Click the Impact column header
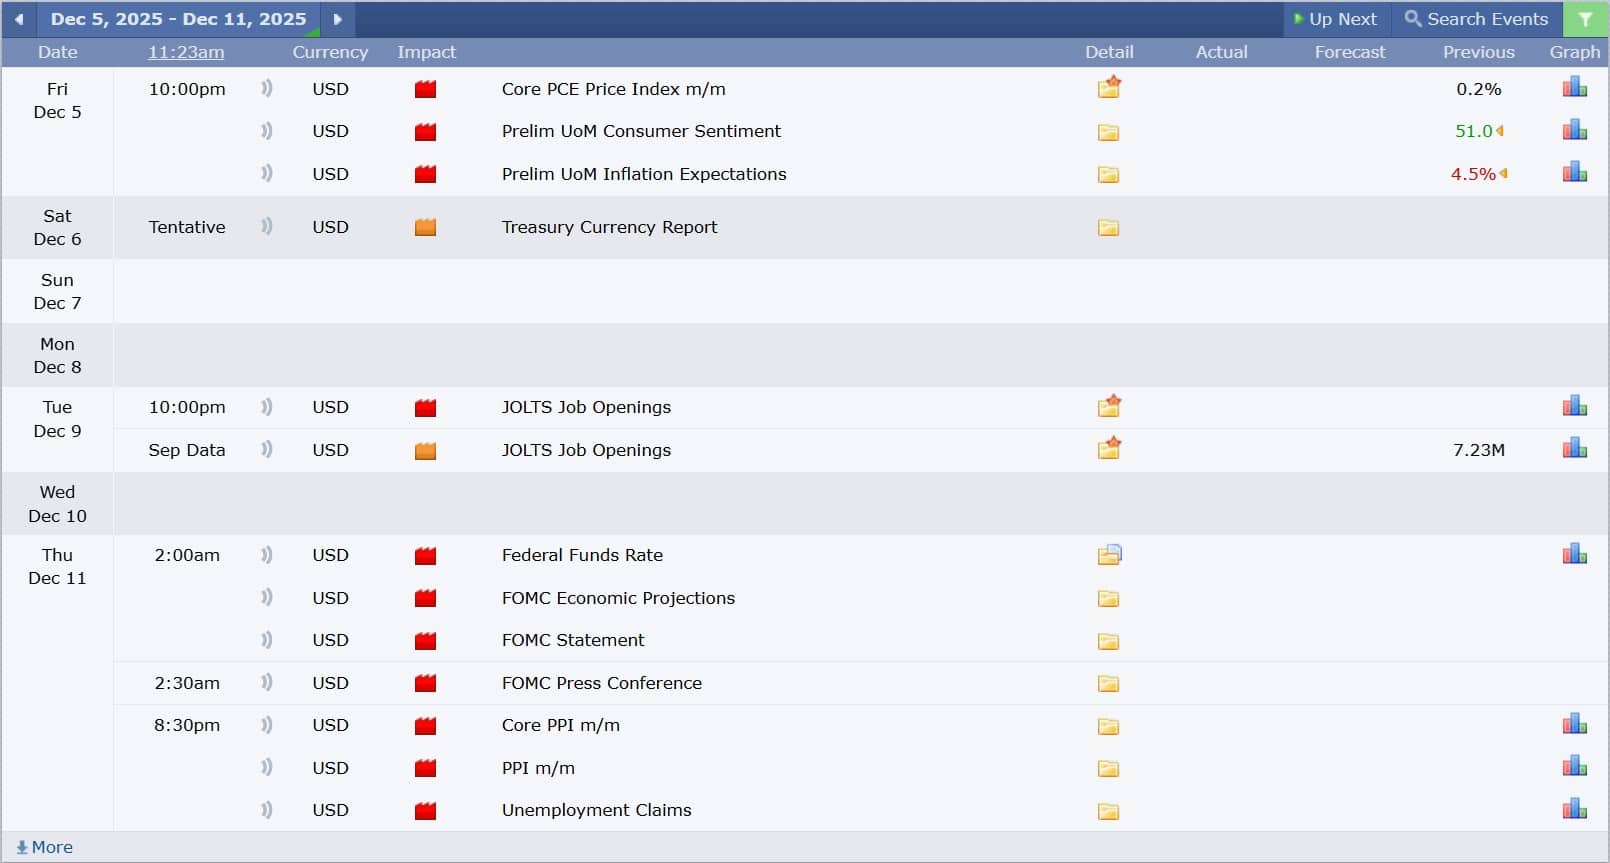The height and width of the screenshot is (863, 1610). pyautogui.click(x=426, y=52)
